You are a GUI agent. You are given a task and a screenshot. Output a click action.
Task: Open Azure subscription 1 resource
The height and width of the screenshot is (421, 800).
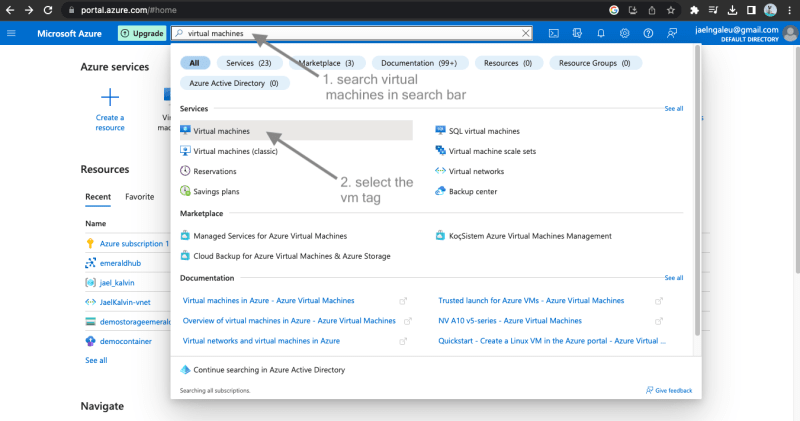point(134,243)
